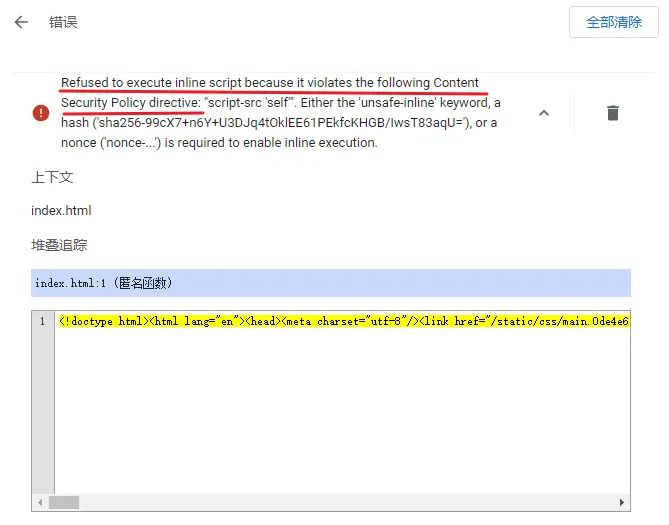Click the red error exclamation icon

(41, 113)
